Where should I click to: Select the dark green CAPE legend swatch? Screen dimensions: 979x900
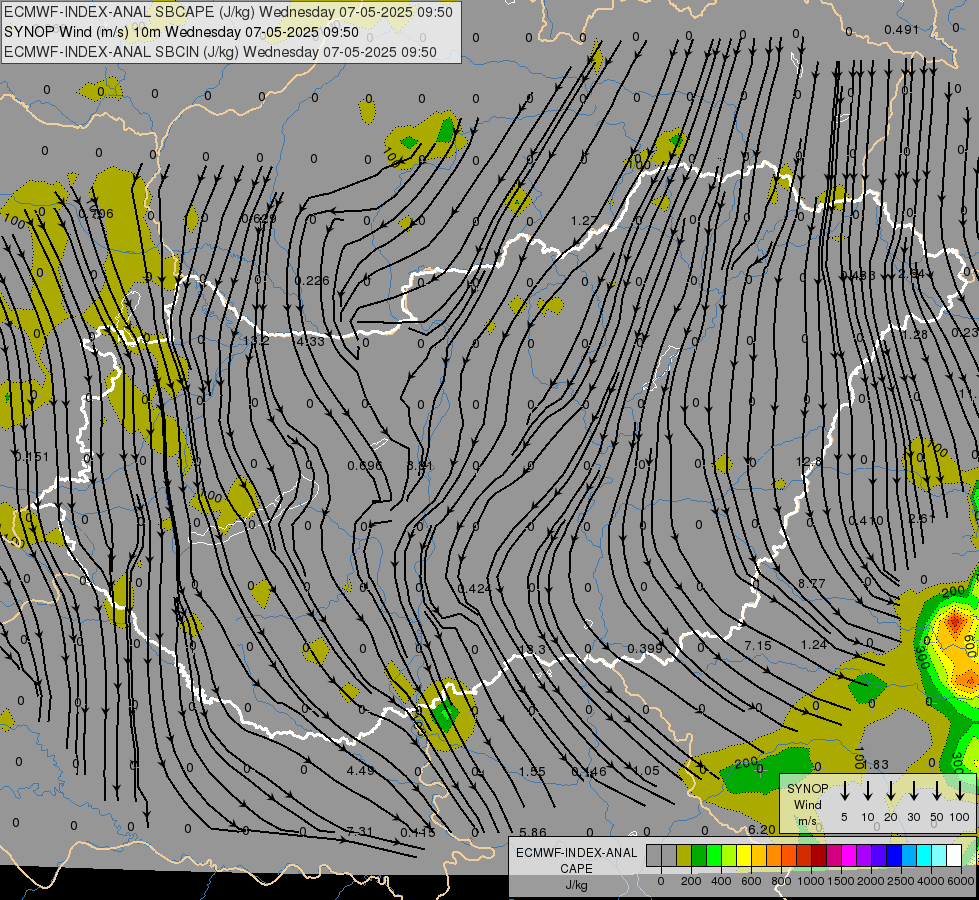tap(699, 856)
